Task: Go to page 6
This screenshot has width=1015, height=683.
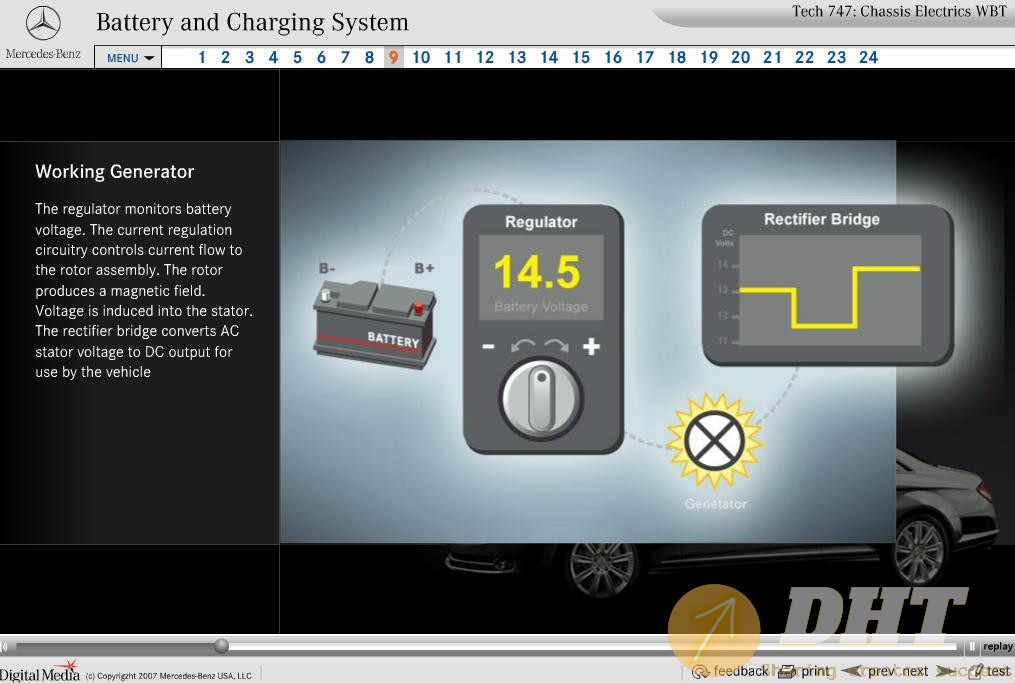Action: 321,58
